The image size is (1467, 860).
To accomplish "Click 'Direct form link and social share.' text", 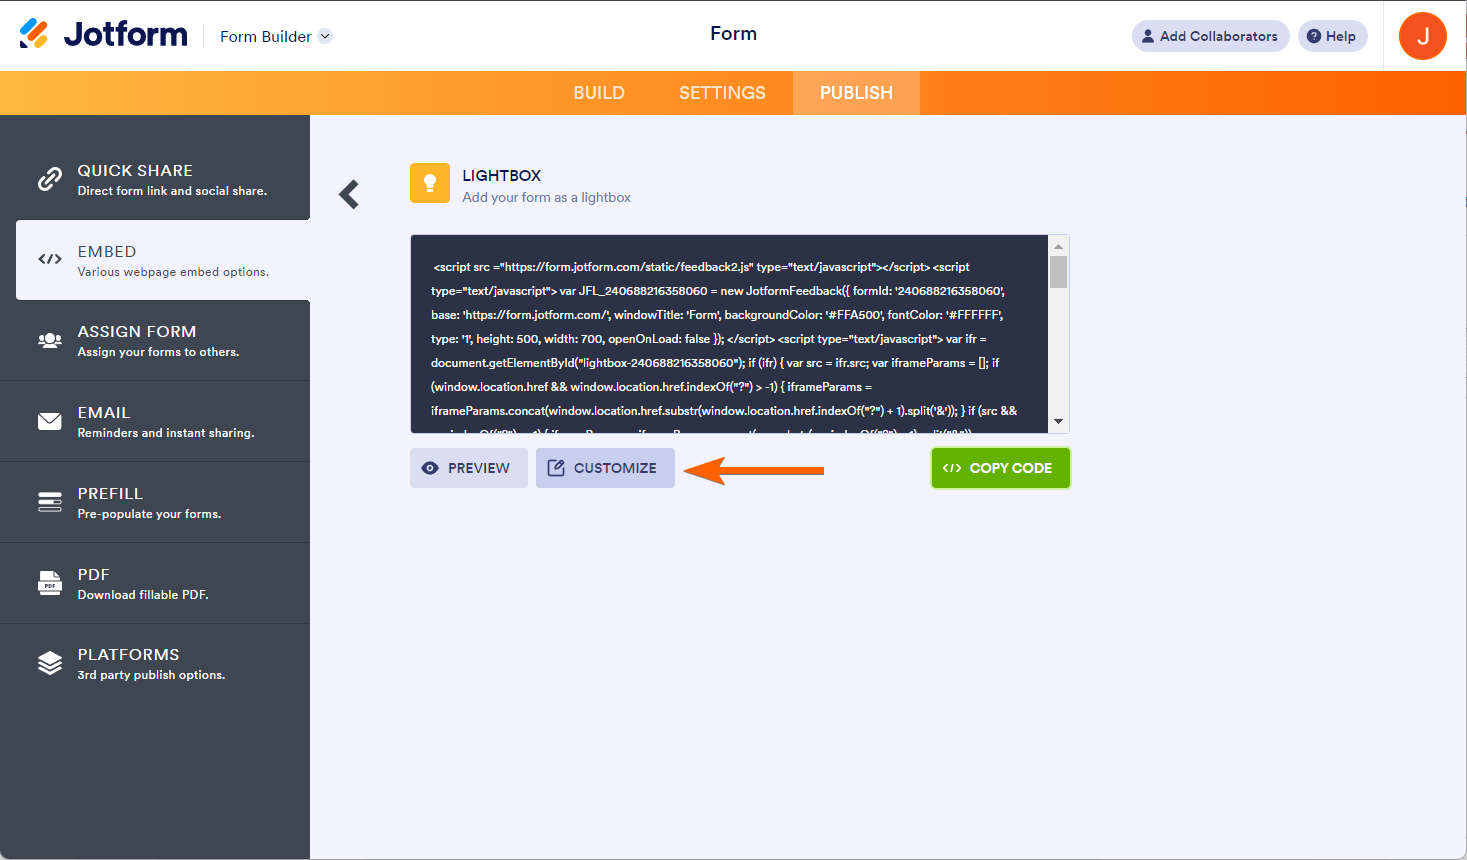I will [x=172, y=191].
